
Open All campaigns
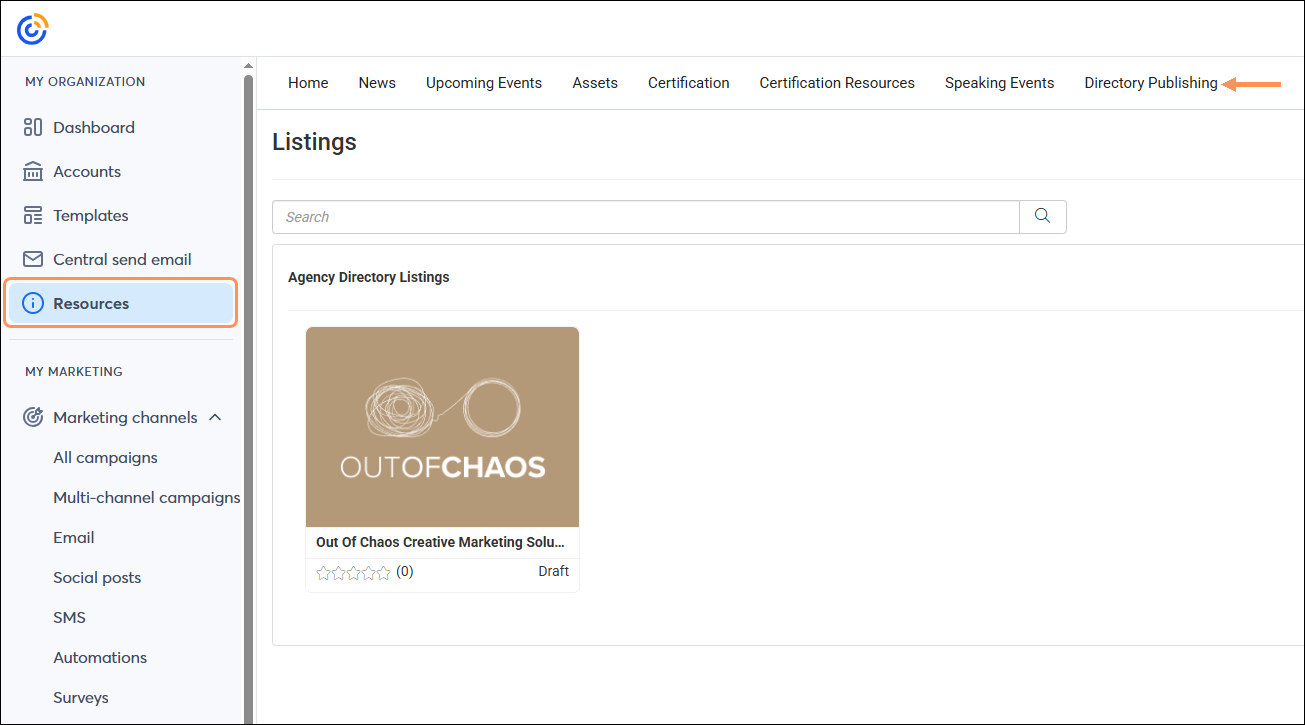106,457
